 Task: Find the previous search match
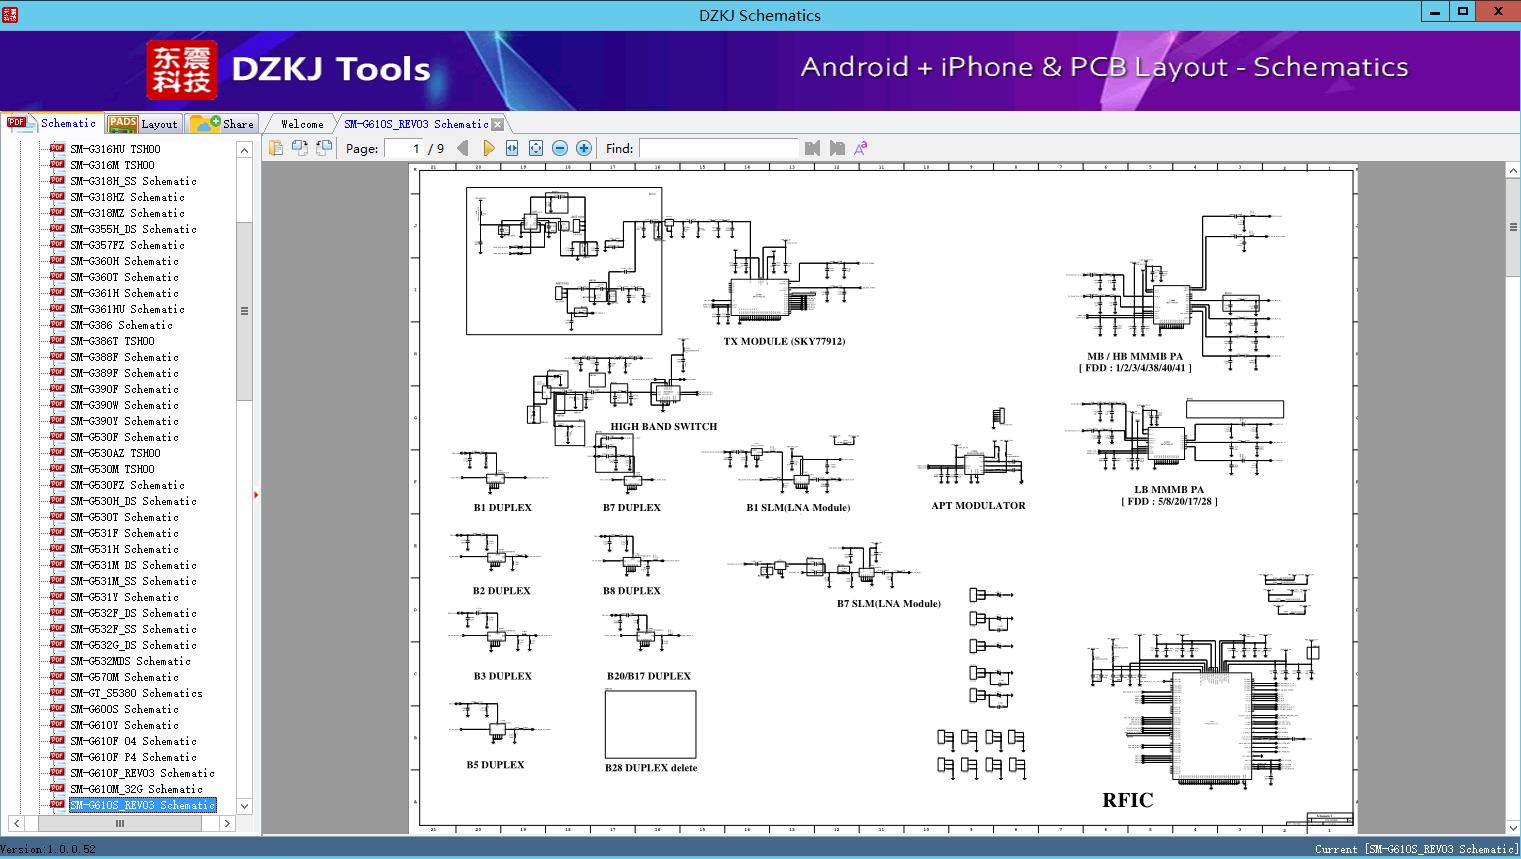click(812, 148)
